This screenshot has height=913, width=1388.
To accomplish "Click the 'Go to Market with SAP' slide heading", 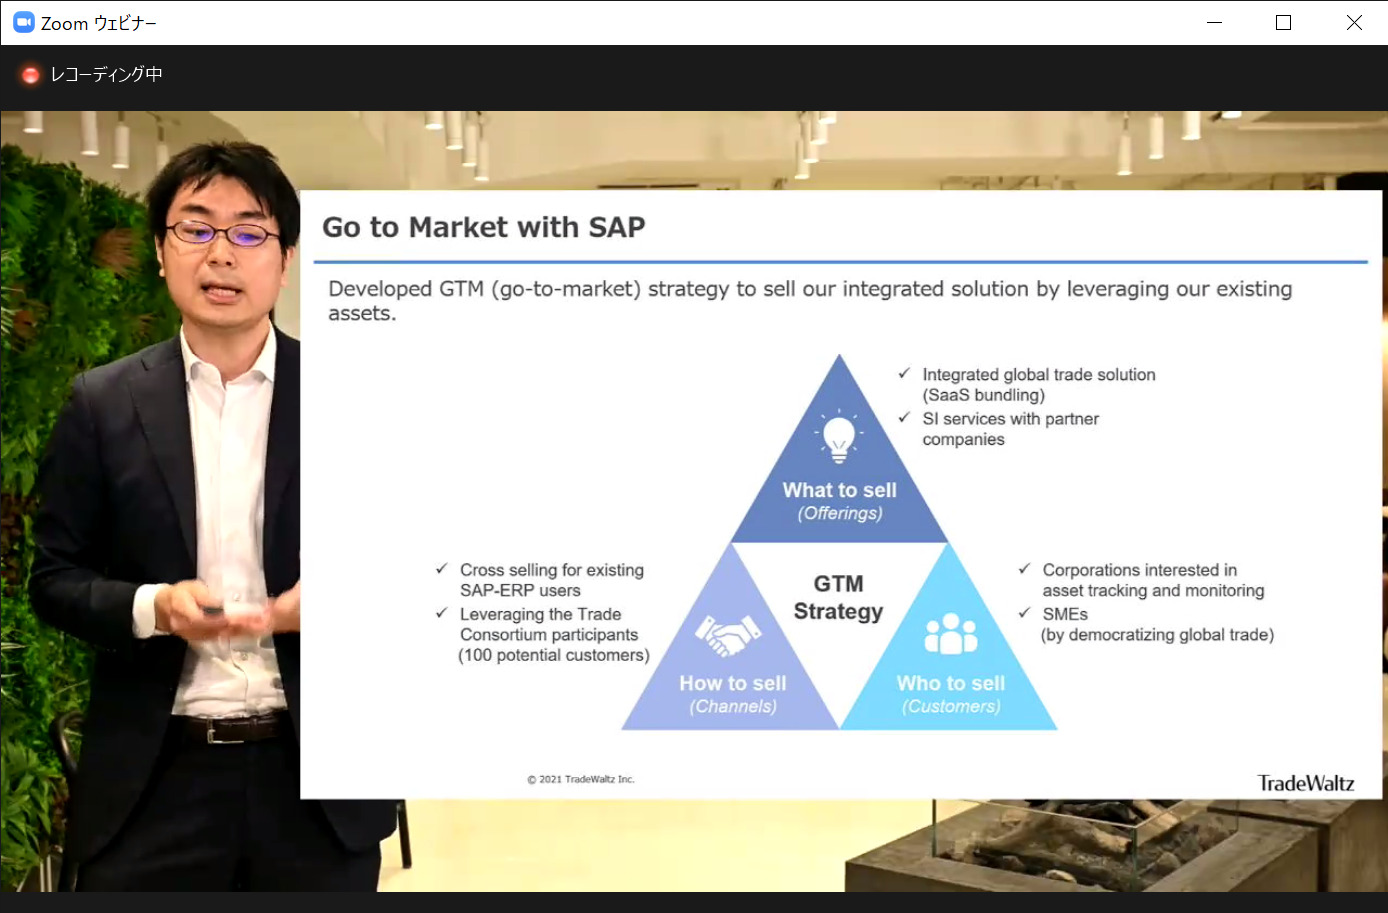I will point(484,227).
